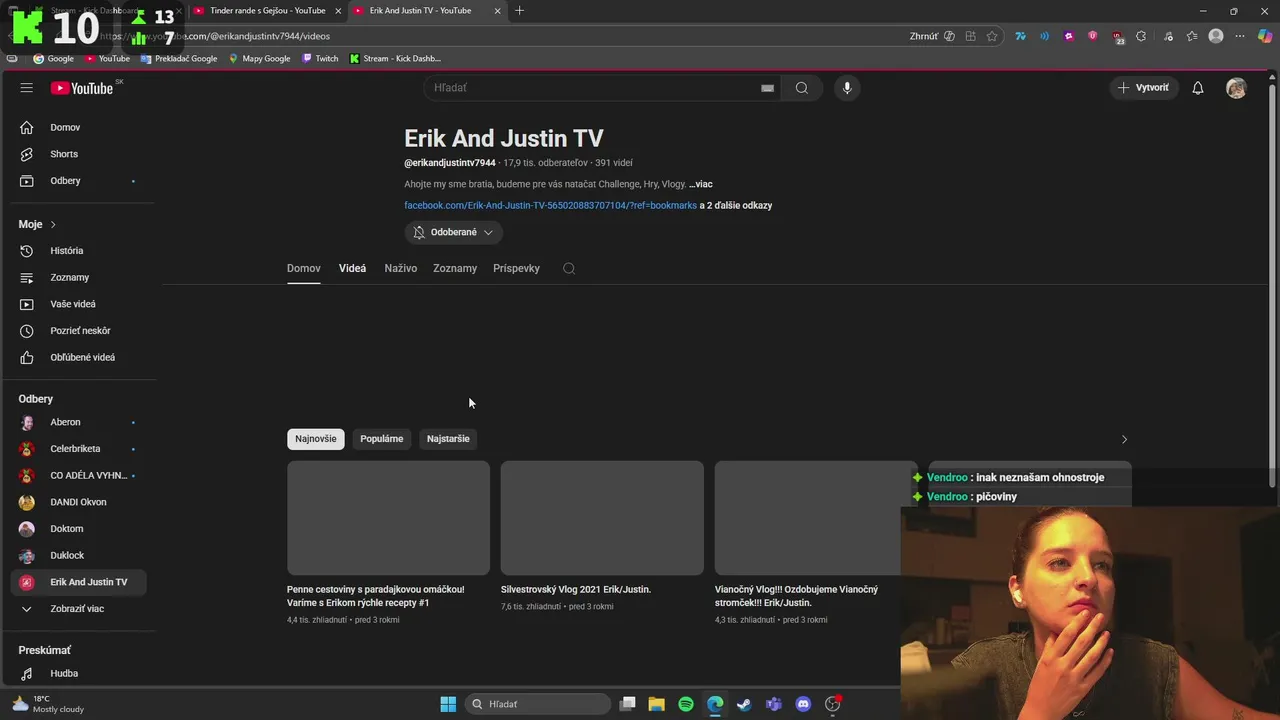Screen dimensions: 1280x720
Task: Open Copilot icon in browser toolbar
Action: click(x=1264, y=36)
